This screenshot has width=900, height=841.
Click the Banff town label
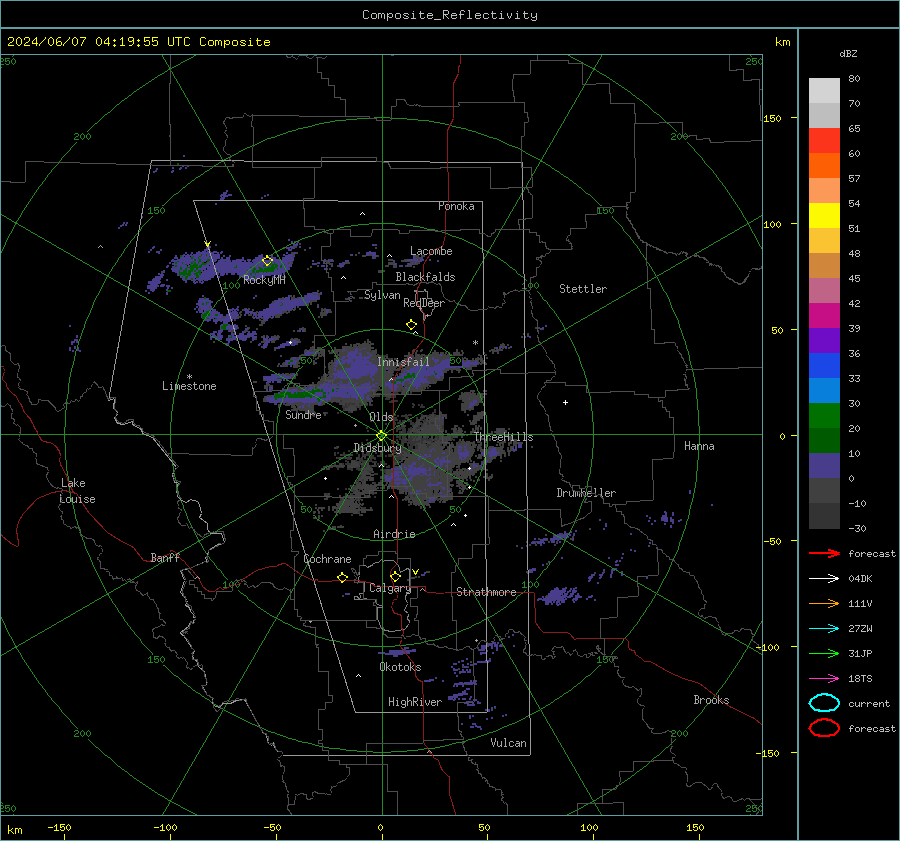(165, 558)
